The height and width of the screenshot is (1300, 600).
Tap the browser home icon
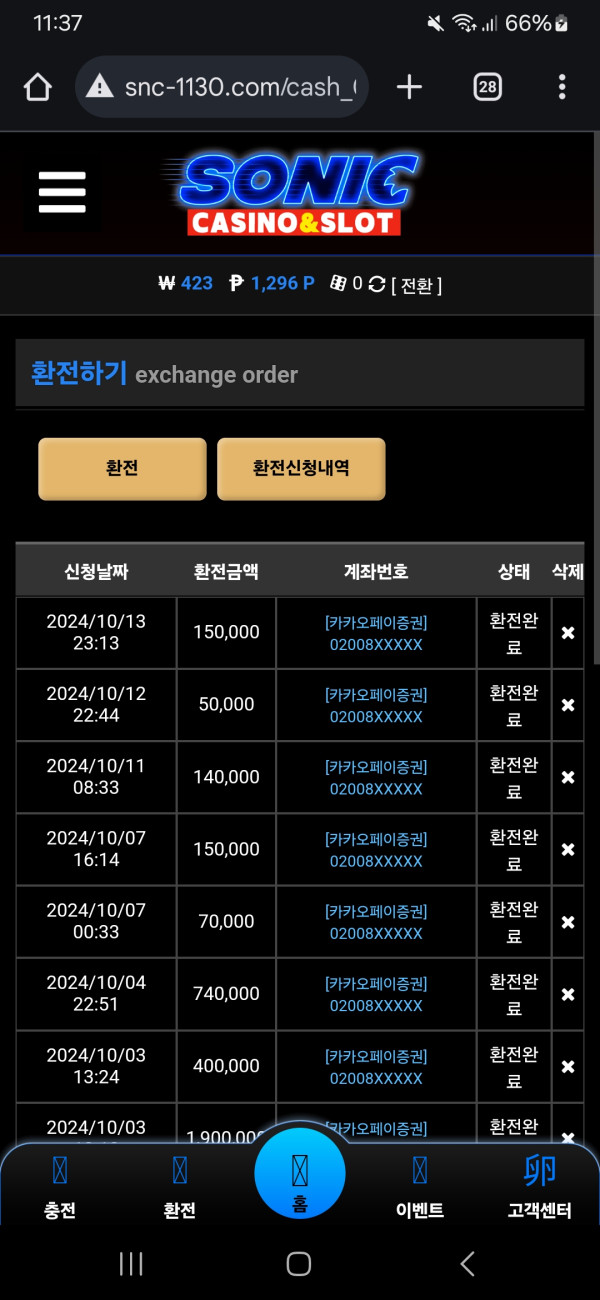tap(37, 87)
